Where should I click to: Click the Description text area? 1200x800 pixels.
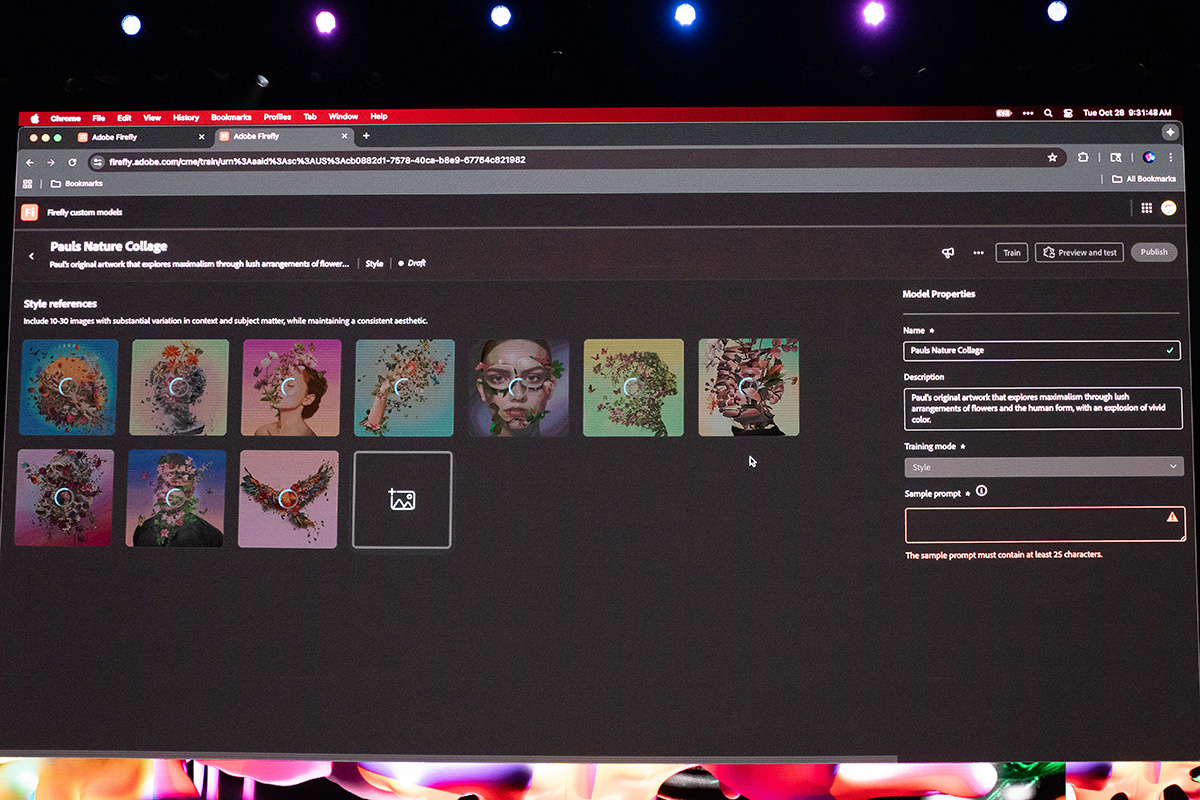[x=1042, y=408]
